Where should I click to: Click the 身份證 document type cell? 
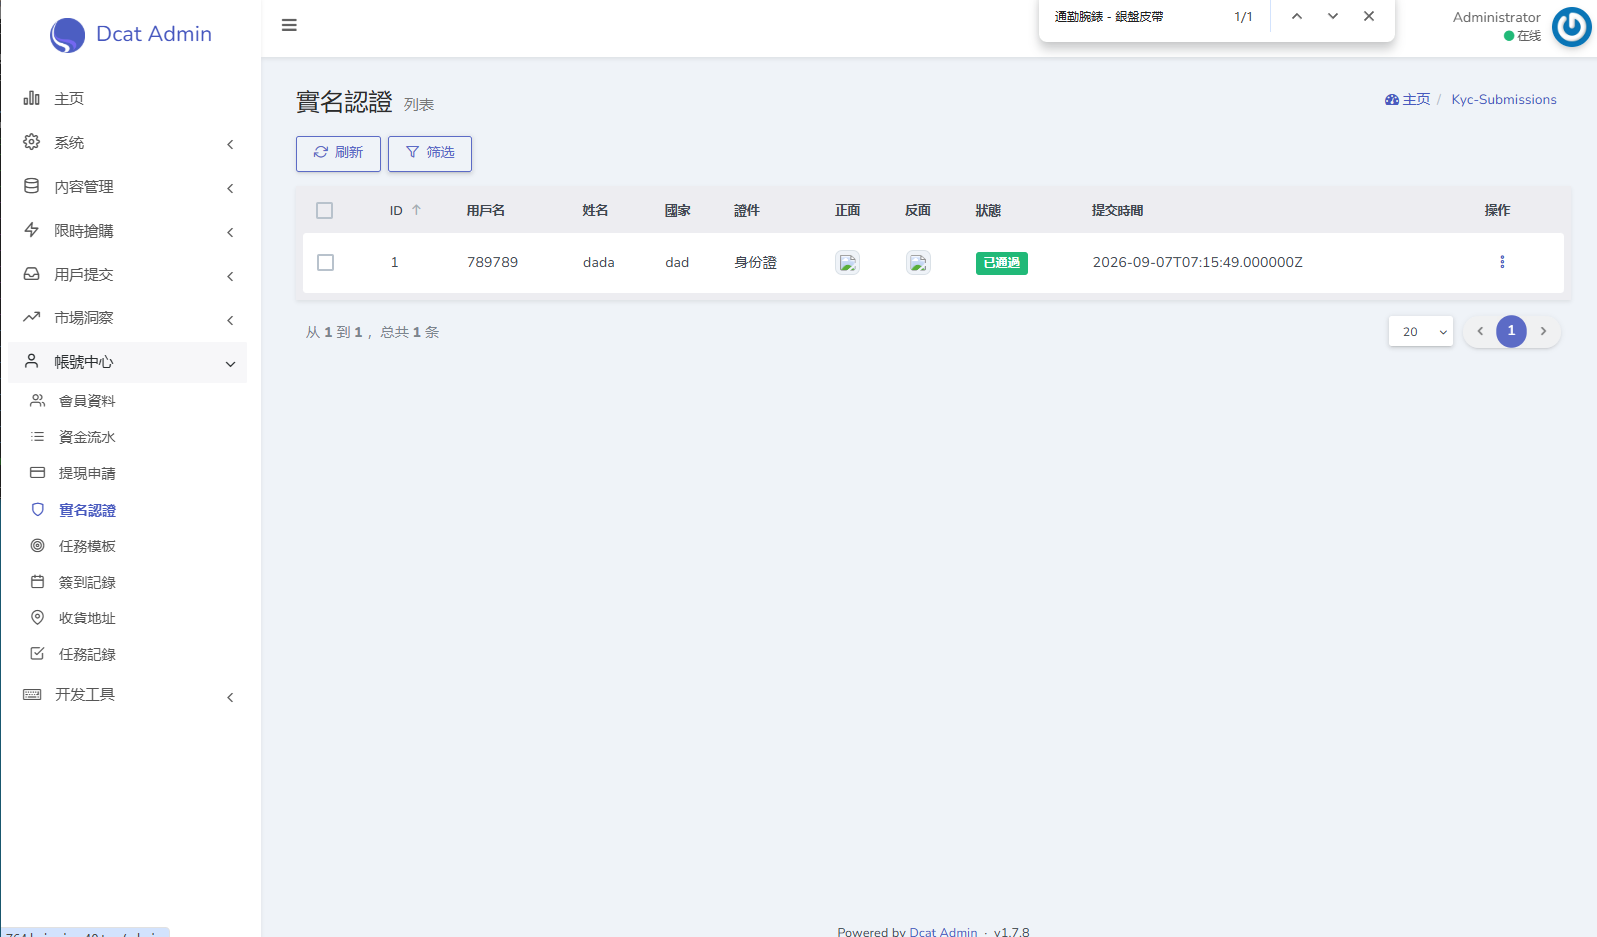coord(755,262)
